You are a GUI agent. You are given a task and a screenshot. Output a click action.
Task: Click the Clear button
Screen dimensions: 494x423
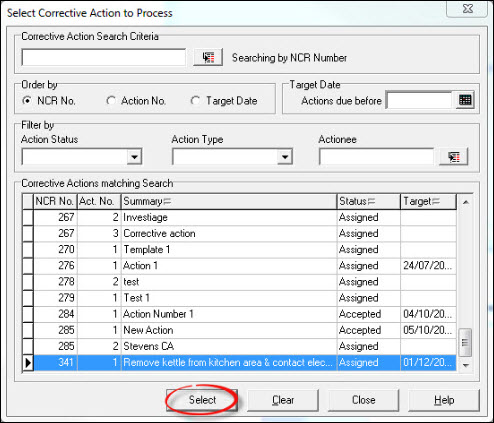283,400
